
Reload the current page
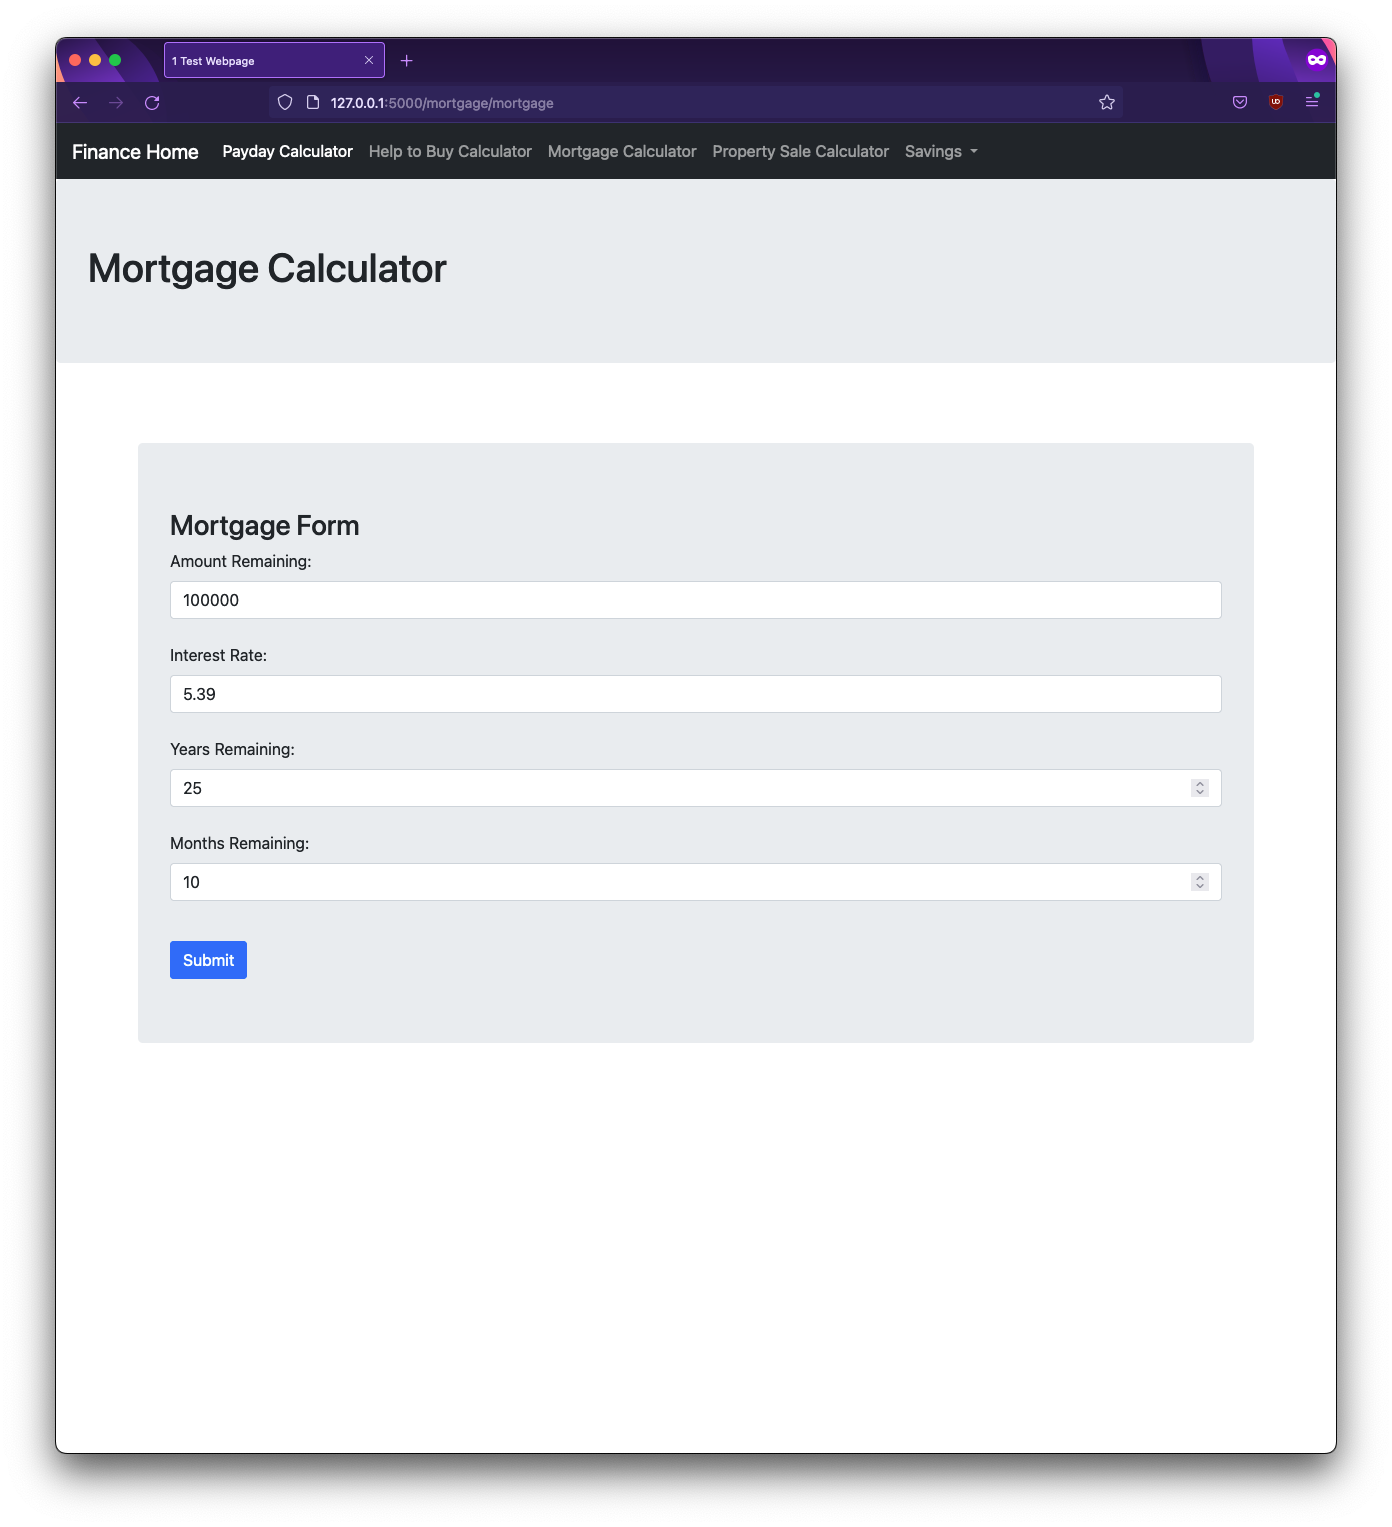pyautogui.click(x=152, y=103)
